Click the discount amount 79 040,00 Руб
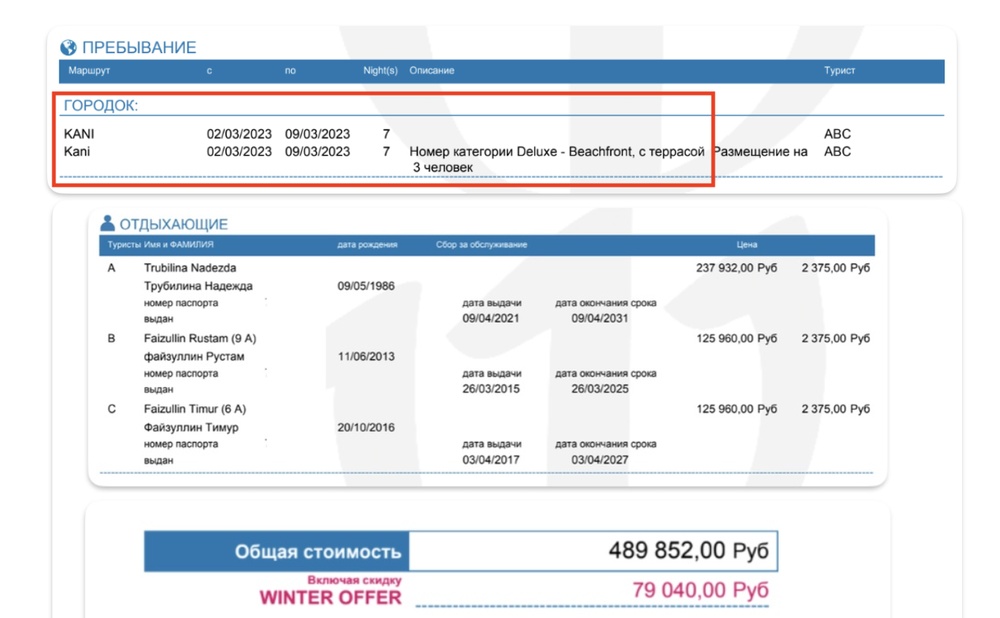The image size is (1000, 618). tap(699, 591)
